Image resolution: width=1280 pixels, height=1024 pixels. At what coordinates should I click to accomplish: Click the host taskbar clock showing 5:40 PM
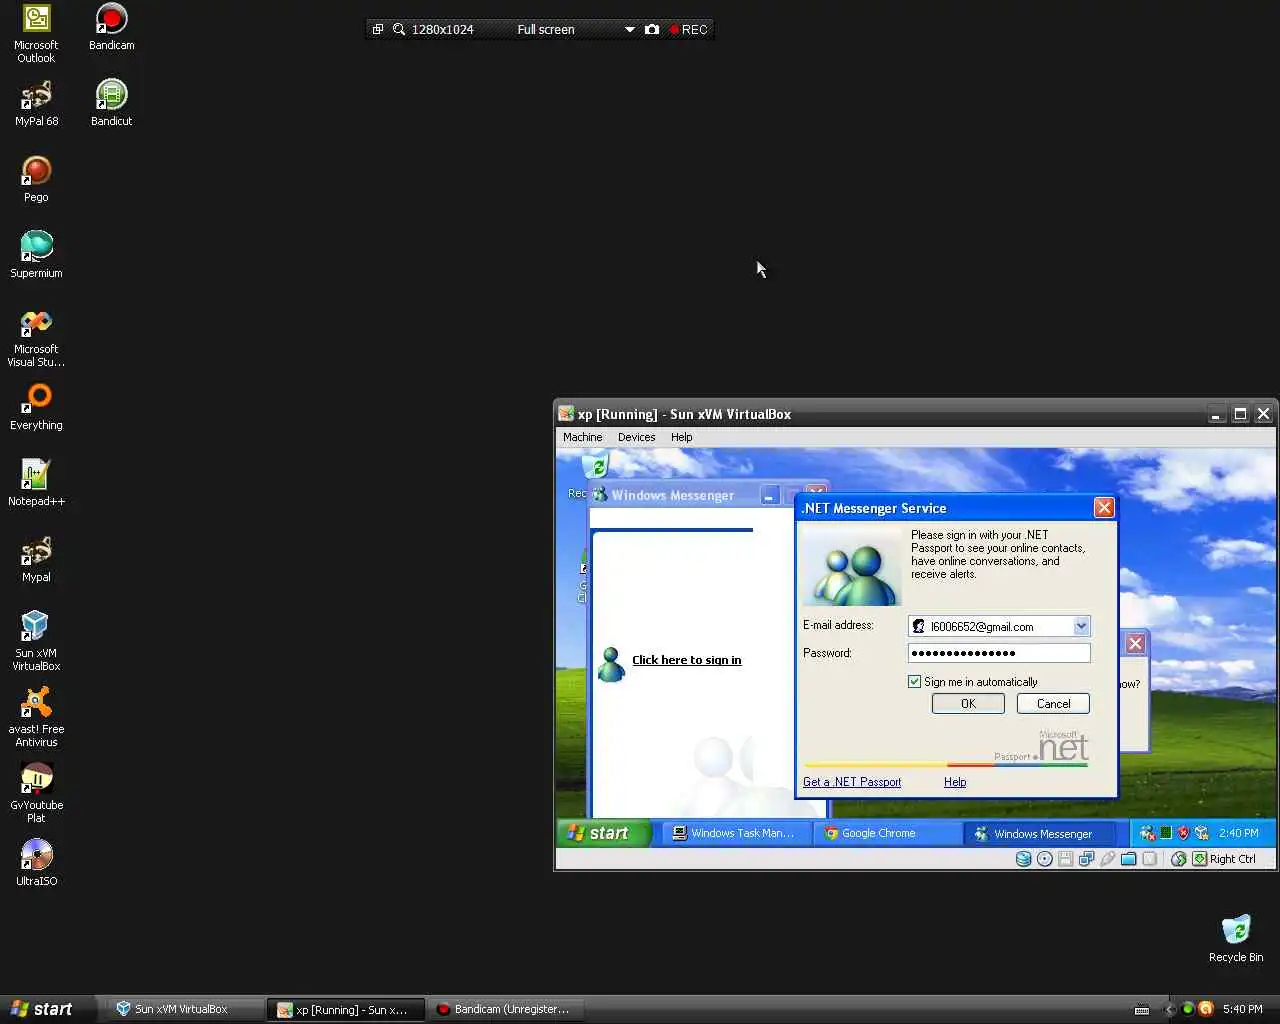pyautogui.click(x=1243, y=1009)
